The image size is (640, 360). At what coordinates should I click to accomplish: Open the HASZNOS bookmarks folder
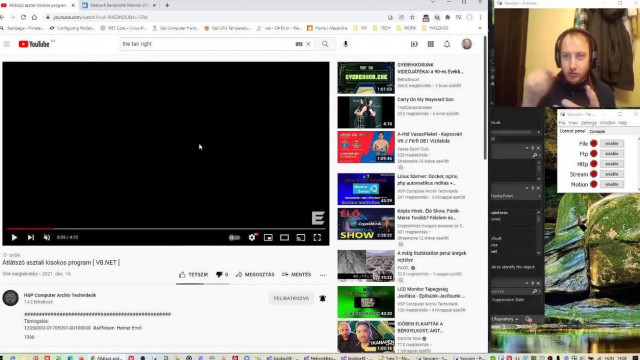tap(435, 28)
